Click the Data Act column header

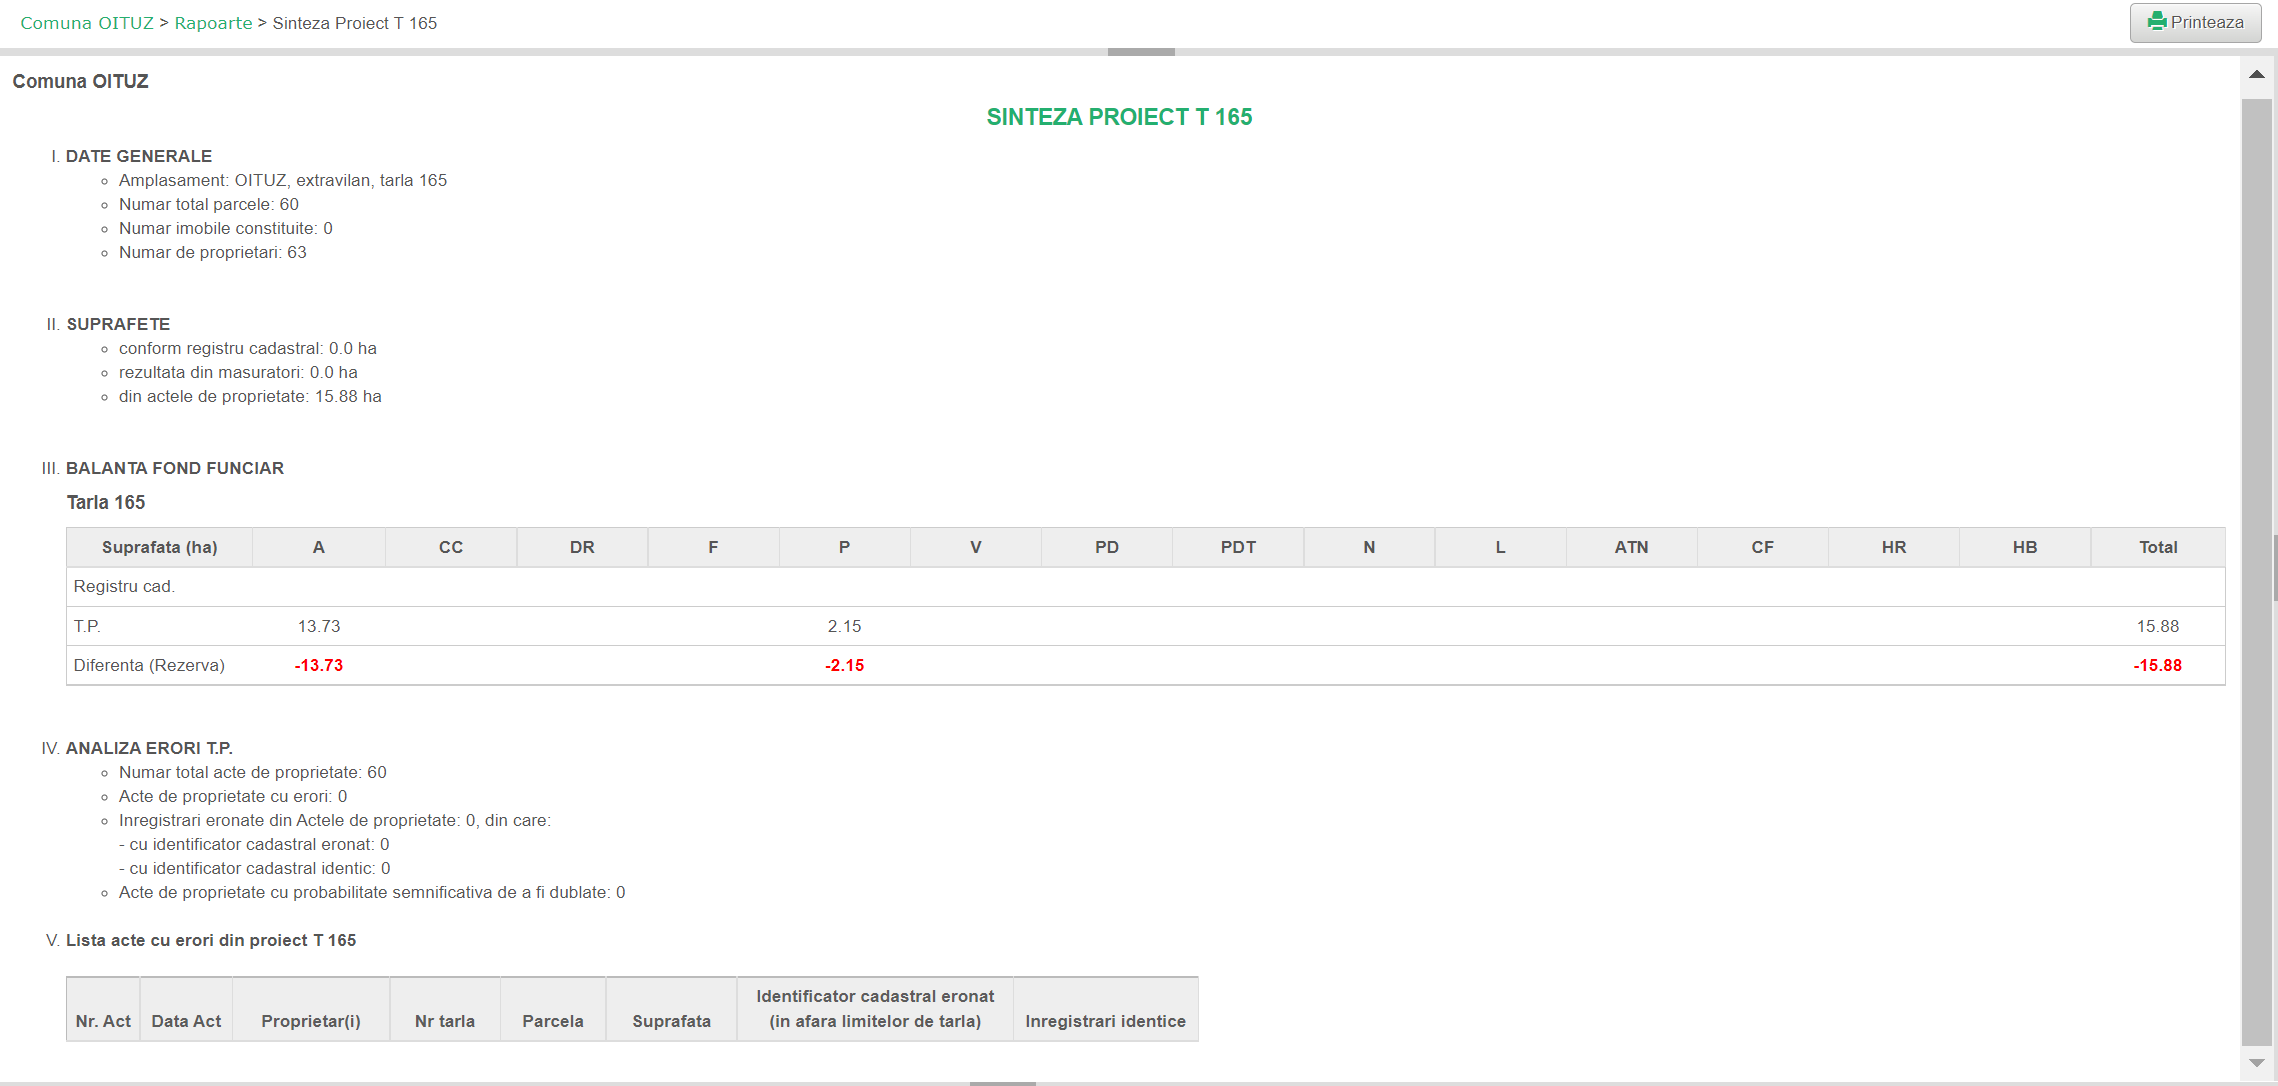tap(186, 1021)
